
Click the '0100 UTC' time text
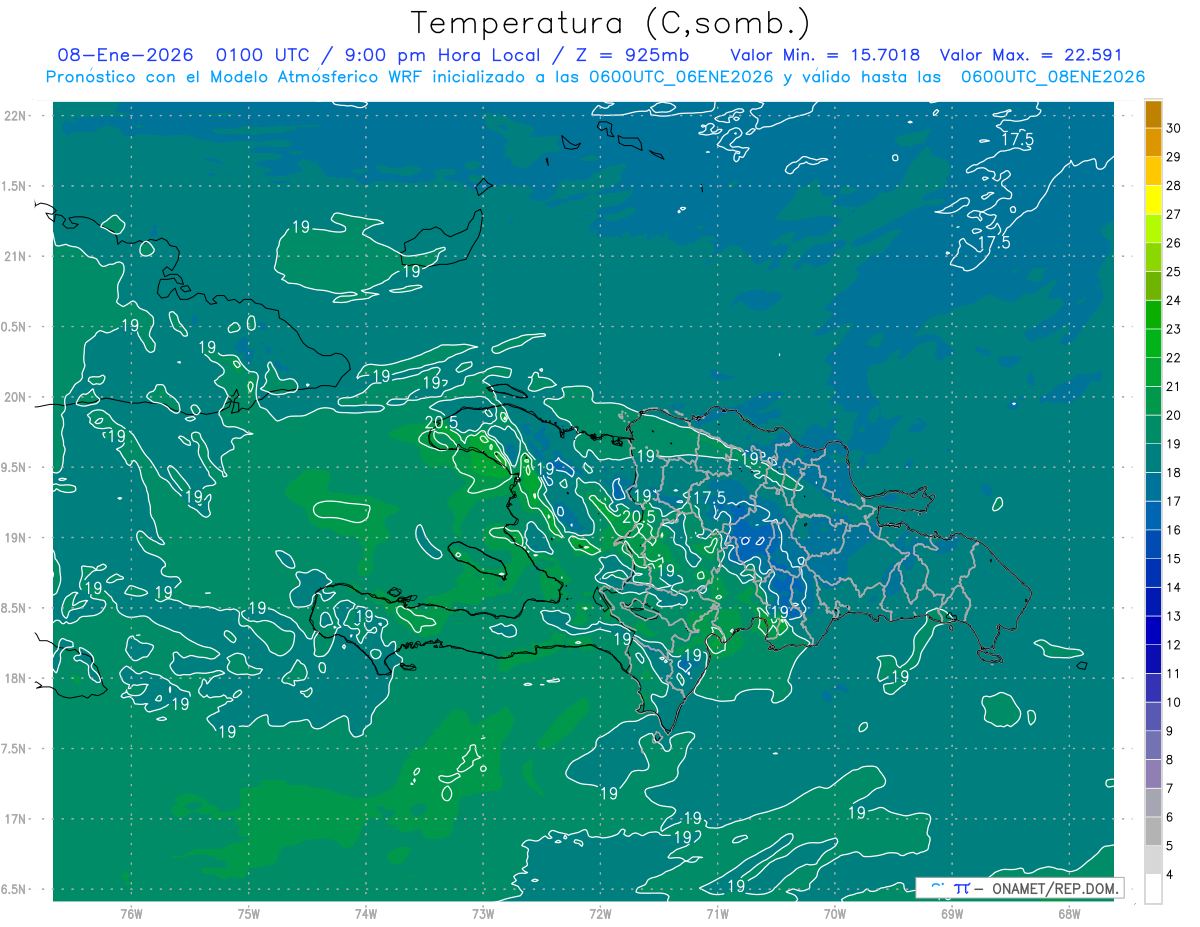[264, 55]
